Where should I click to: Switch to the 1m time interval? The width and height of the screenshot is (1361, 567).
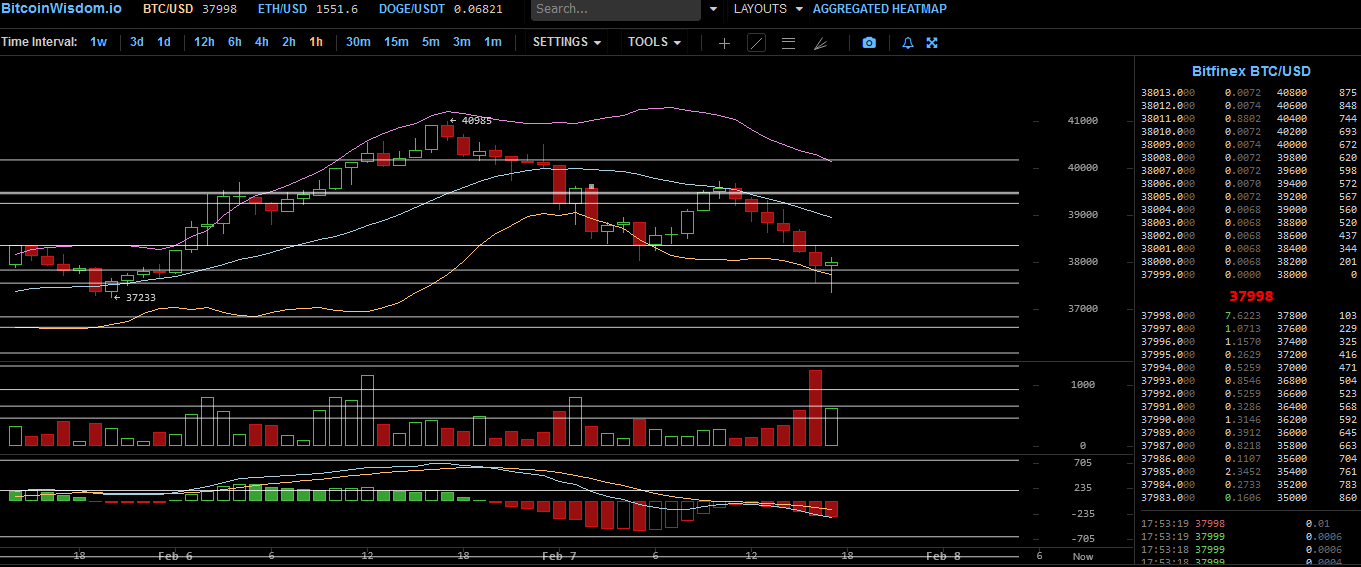click(x=492, y=42)
